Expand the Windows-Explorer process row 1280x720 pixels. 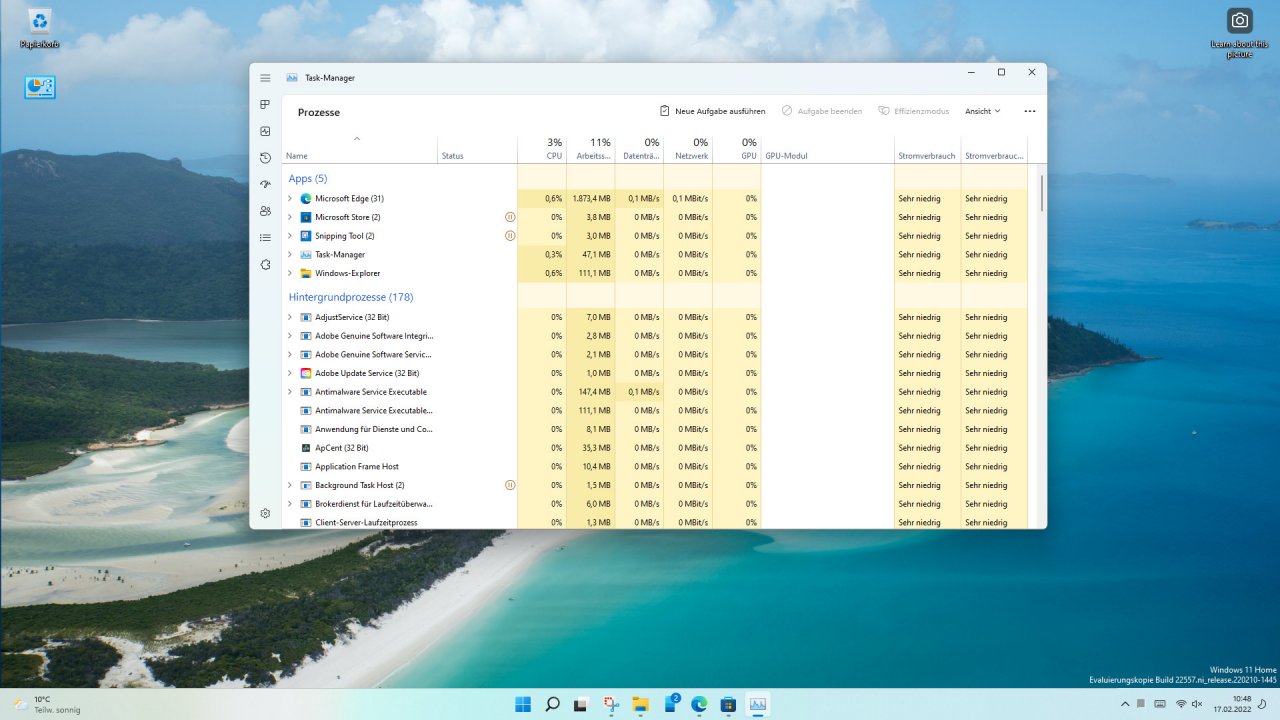pyautogui.click(x=290, y=273)
